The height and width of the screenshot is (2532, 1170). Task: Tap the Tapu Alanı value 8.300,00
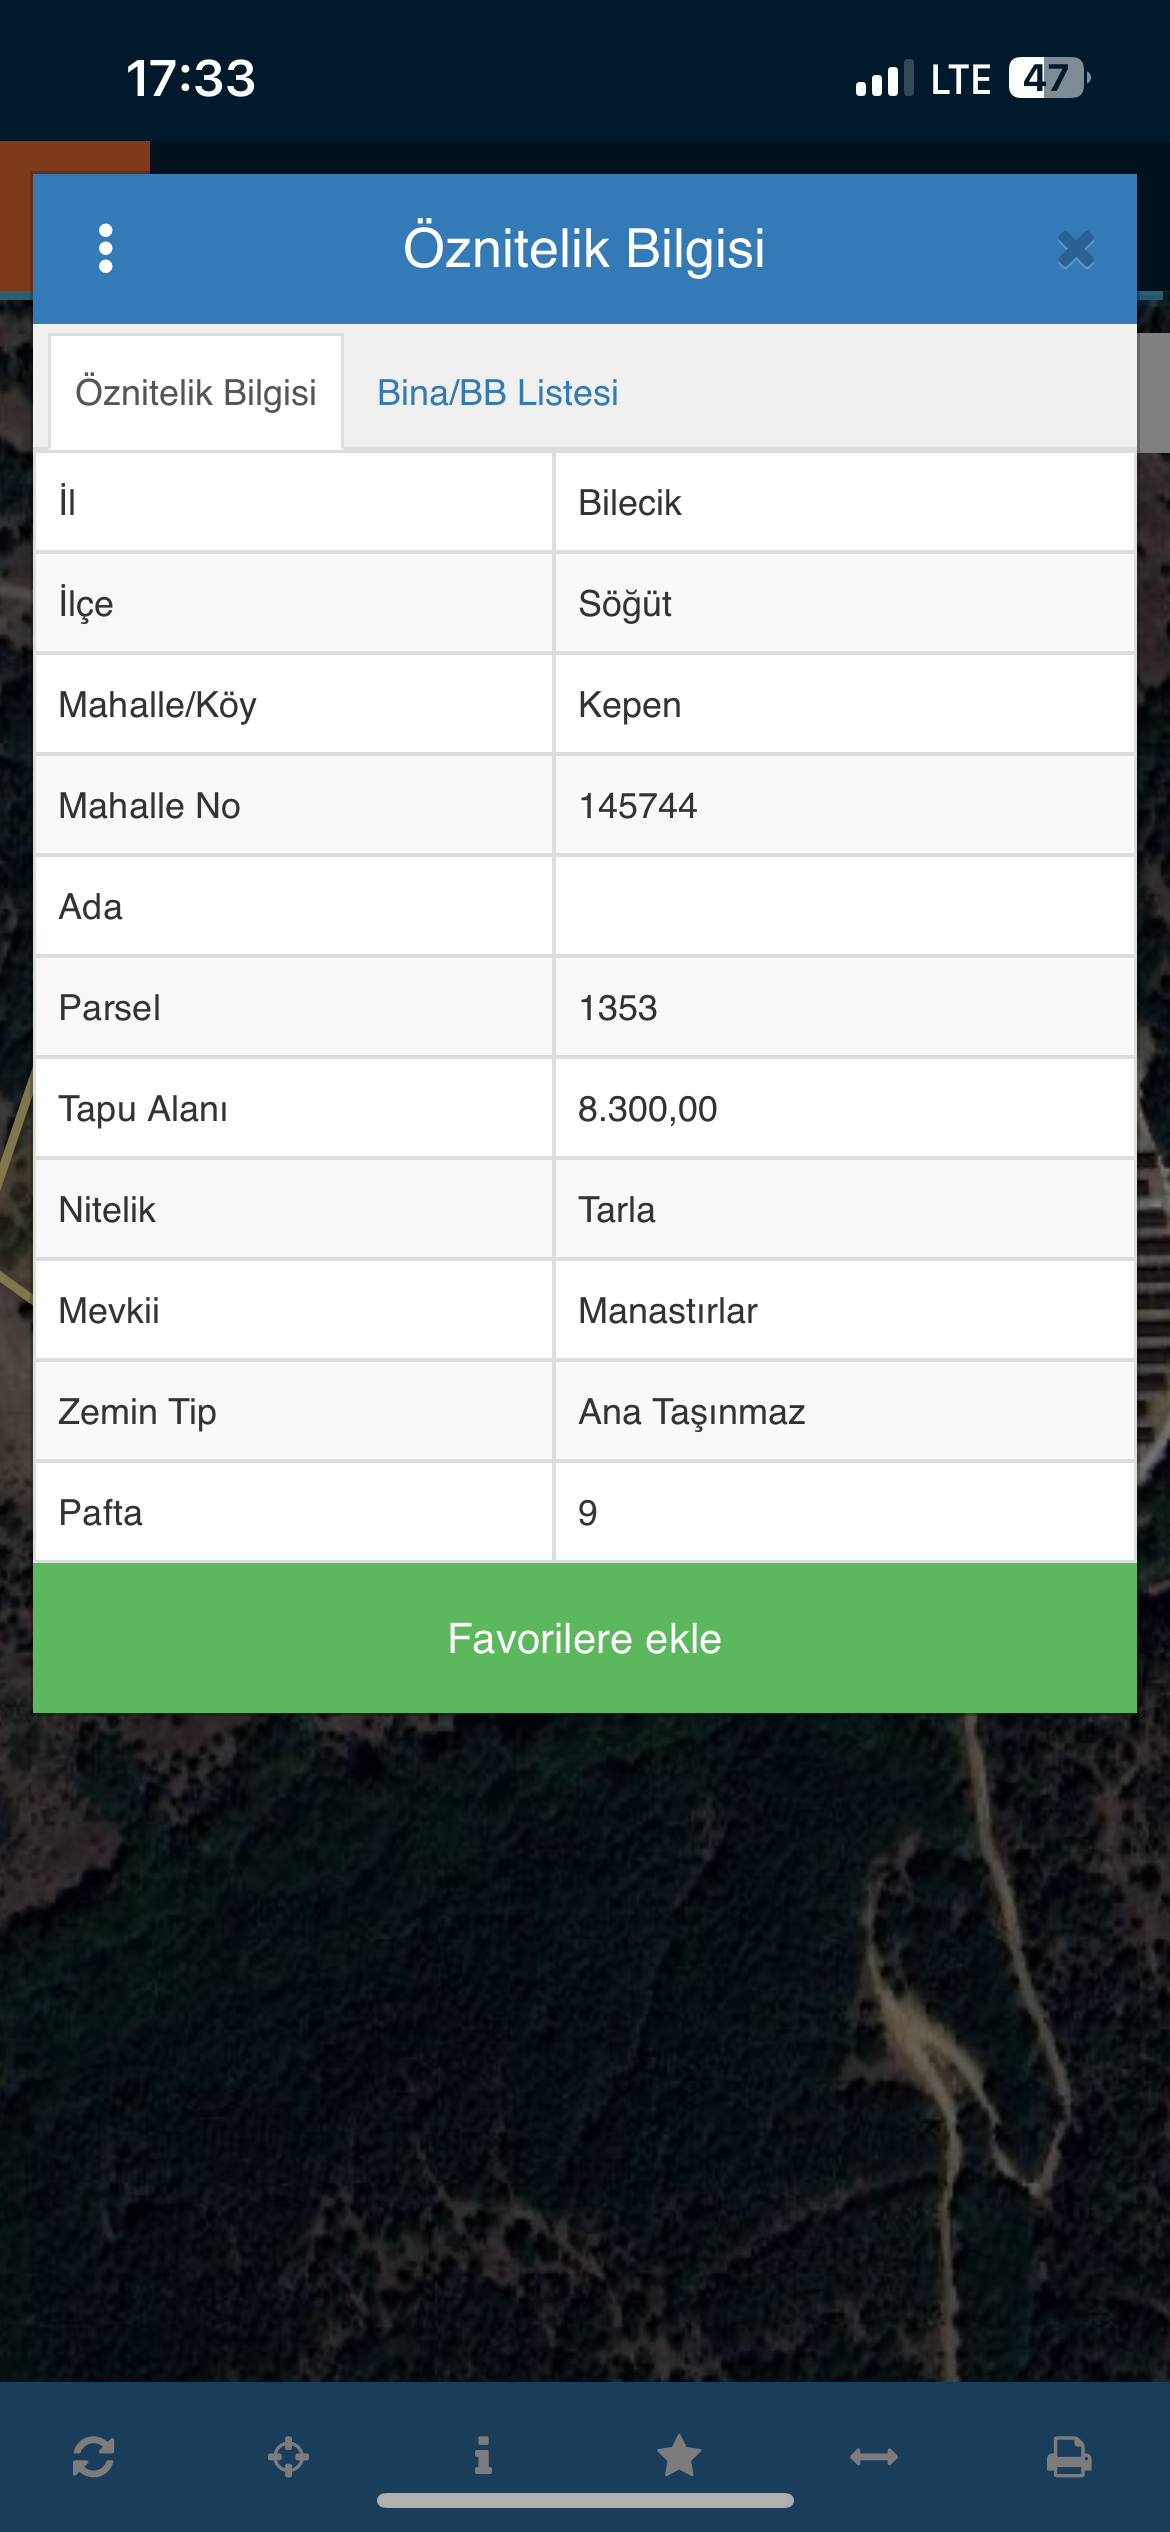pyautogui.click(x=648, y=1109)
